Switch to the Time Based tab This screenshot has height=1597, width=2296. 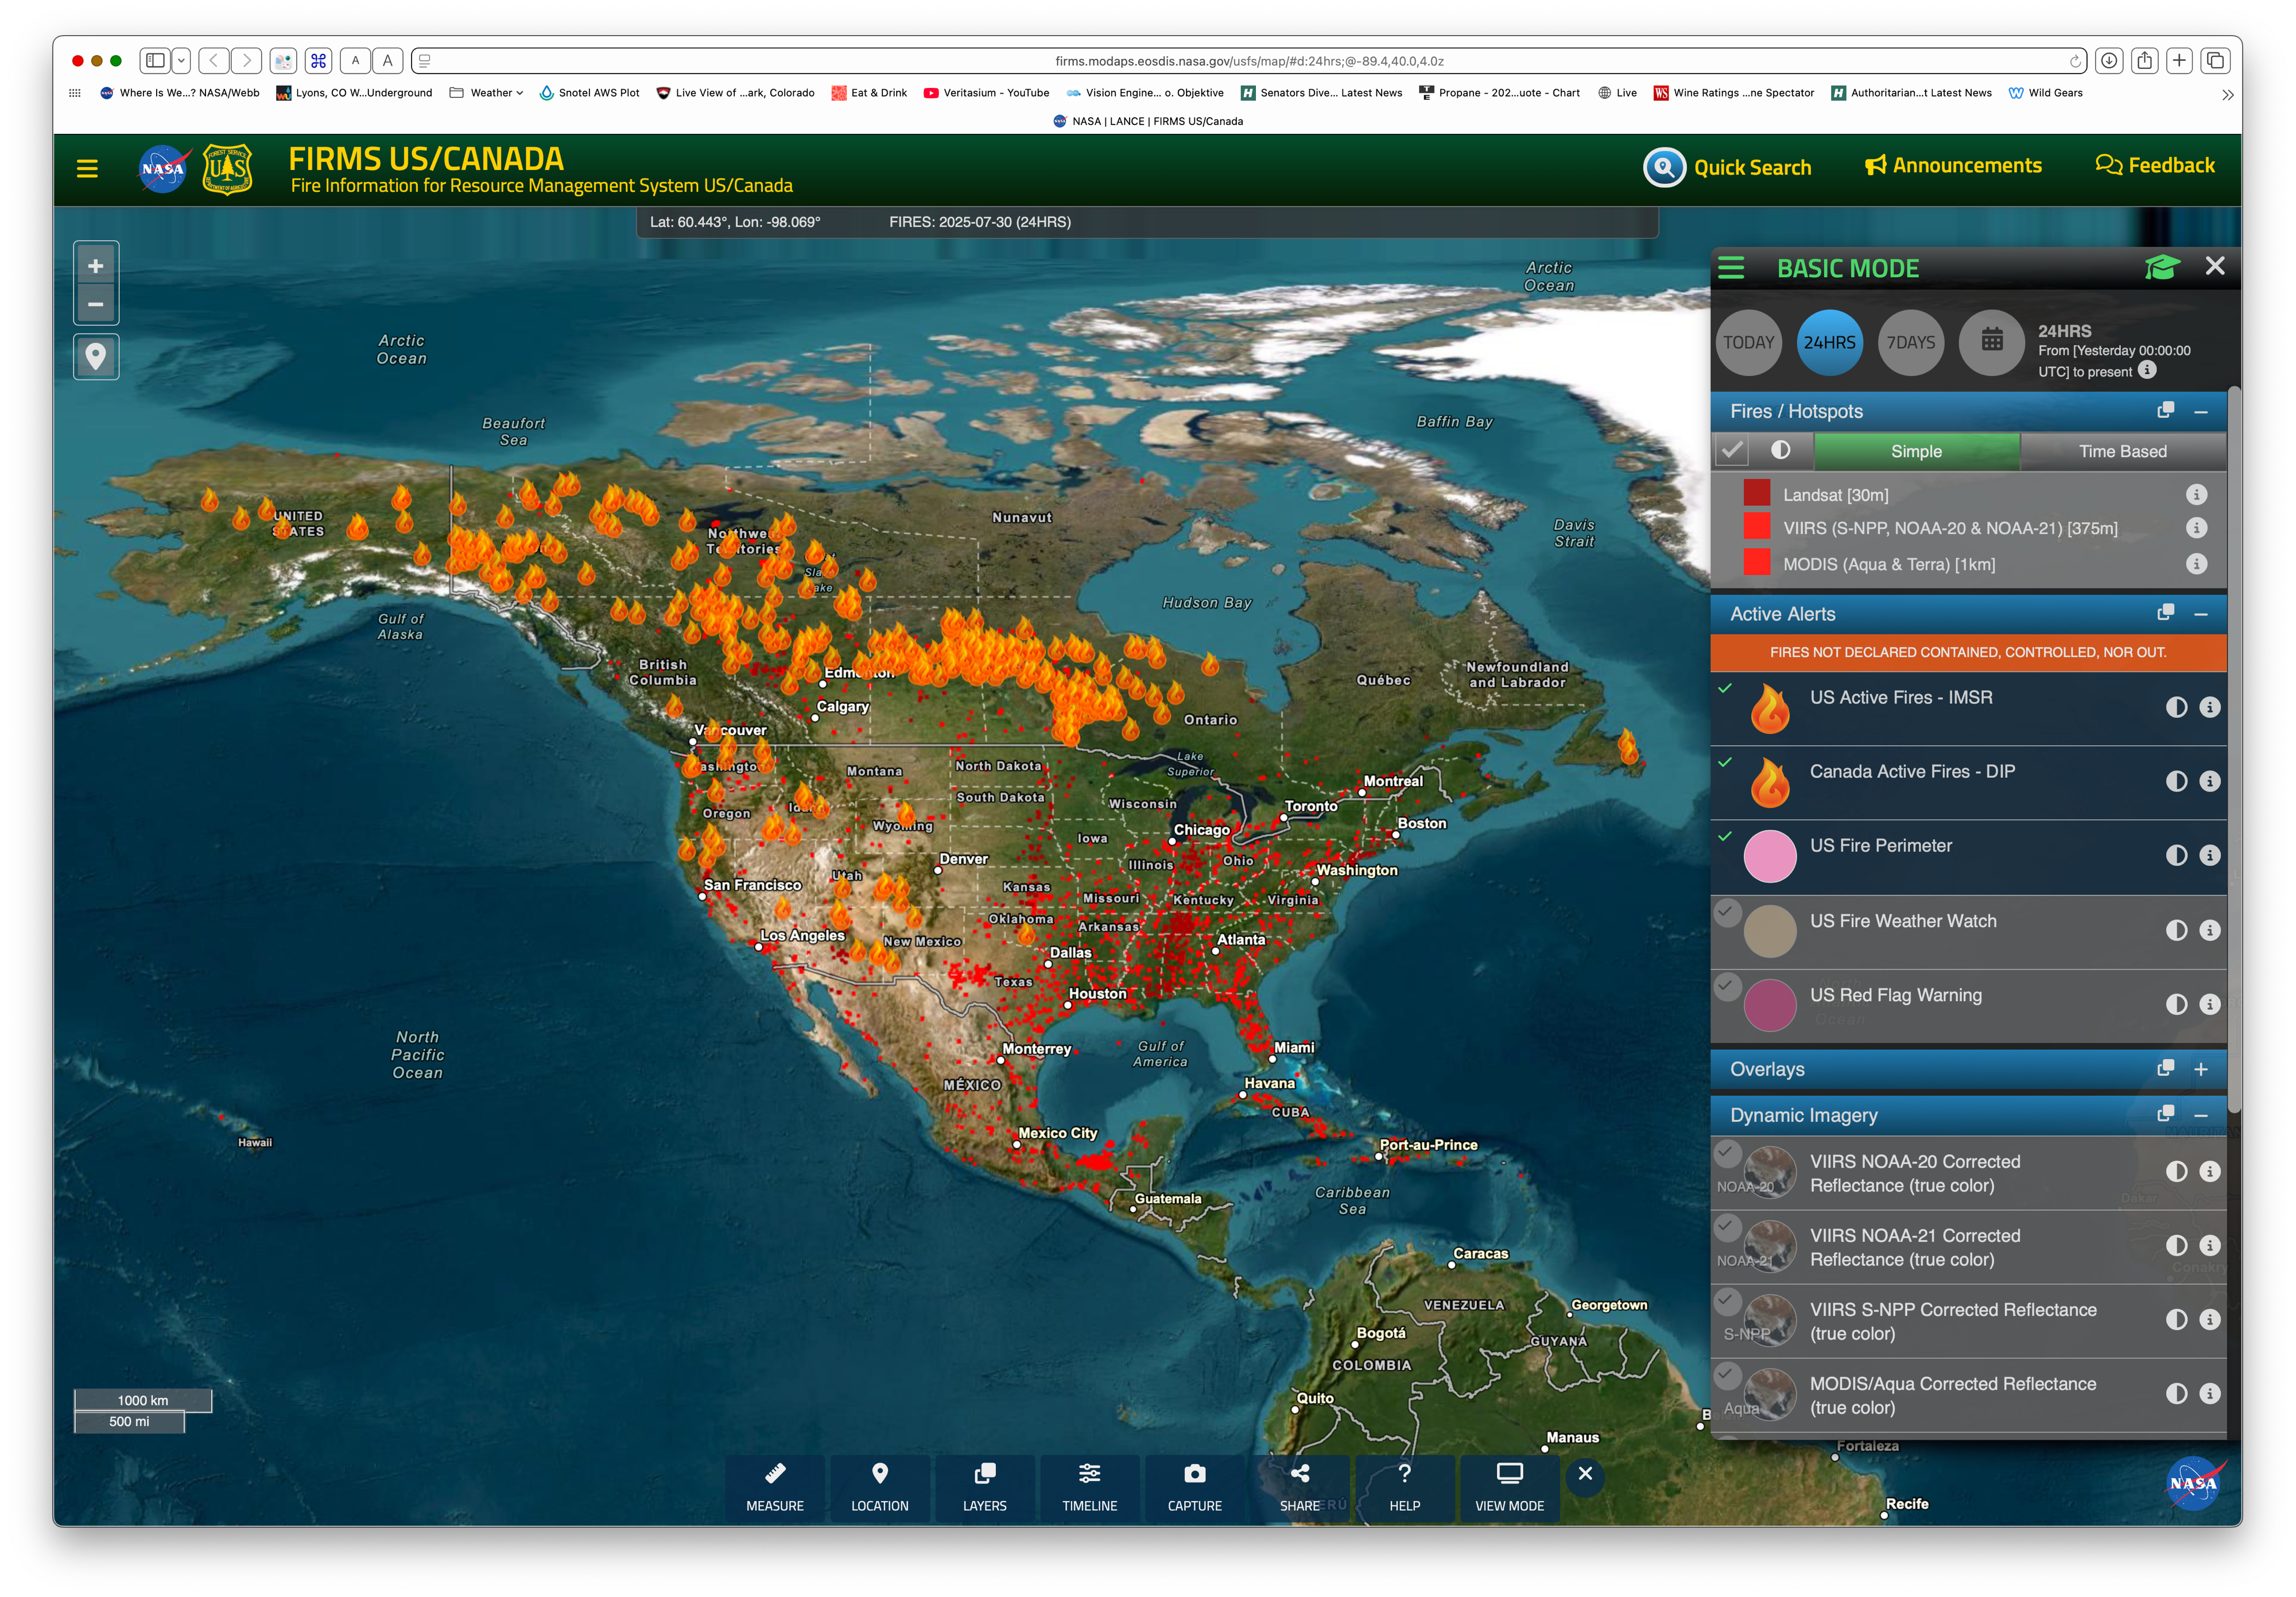(2122, 452)
